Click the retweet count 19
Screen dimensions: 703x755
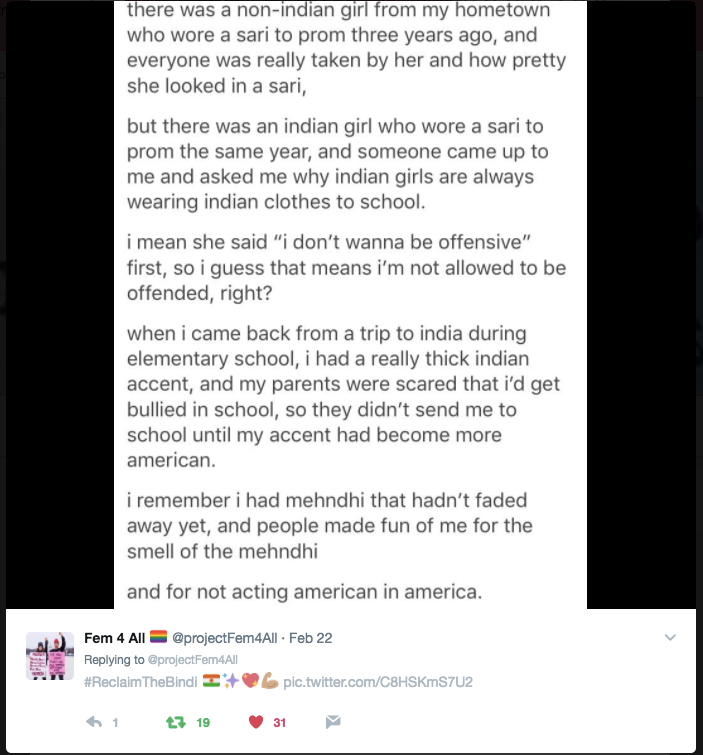click(x=203, y=722)
